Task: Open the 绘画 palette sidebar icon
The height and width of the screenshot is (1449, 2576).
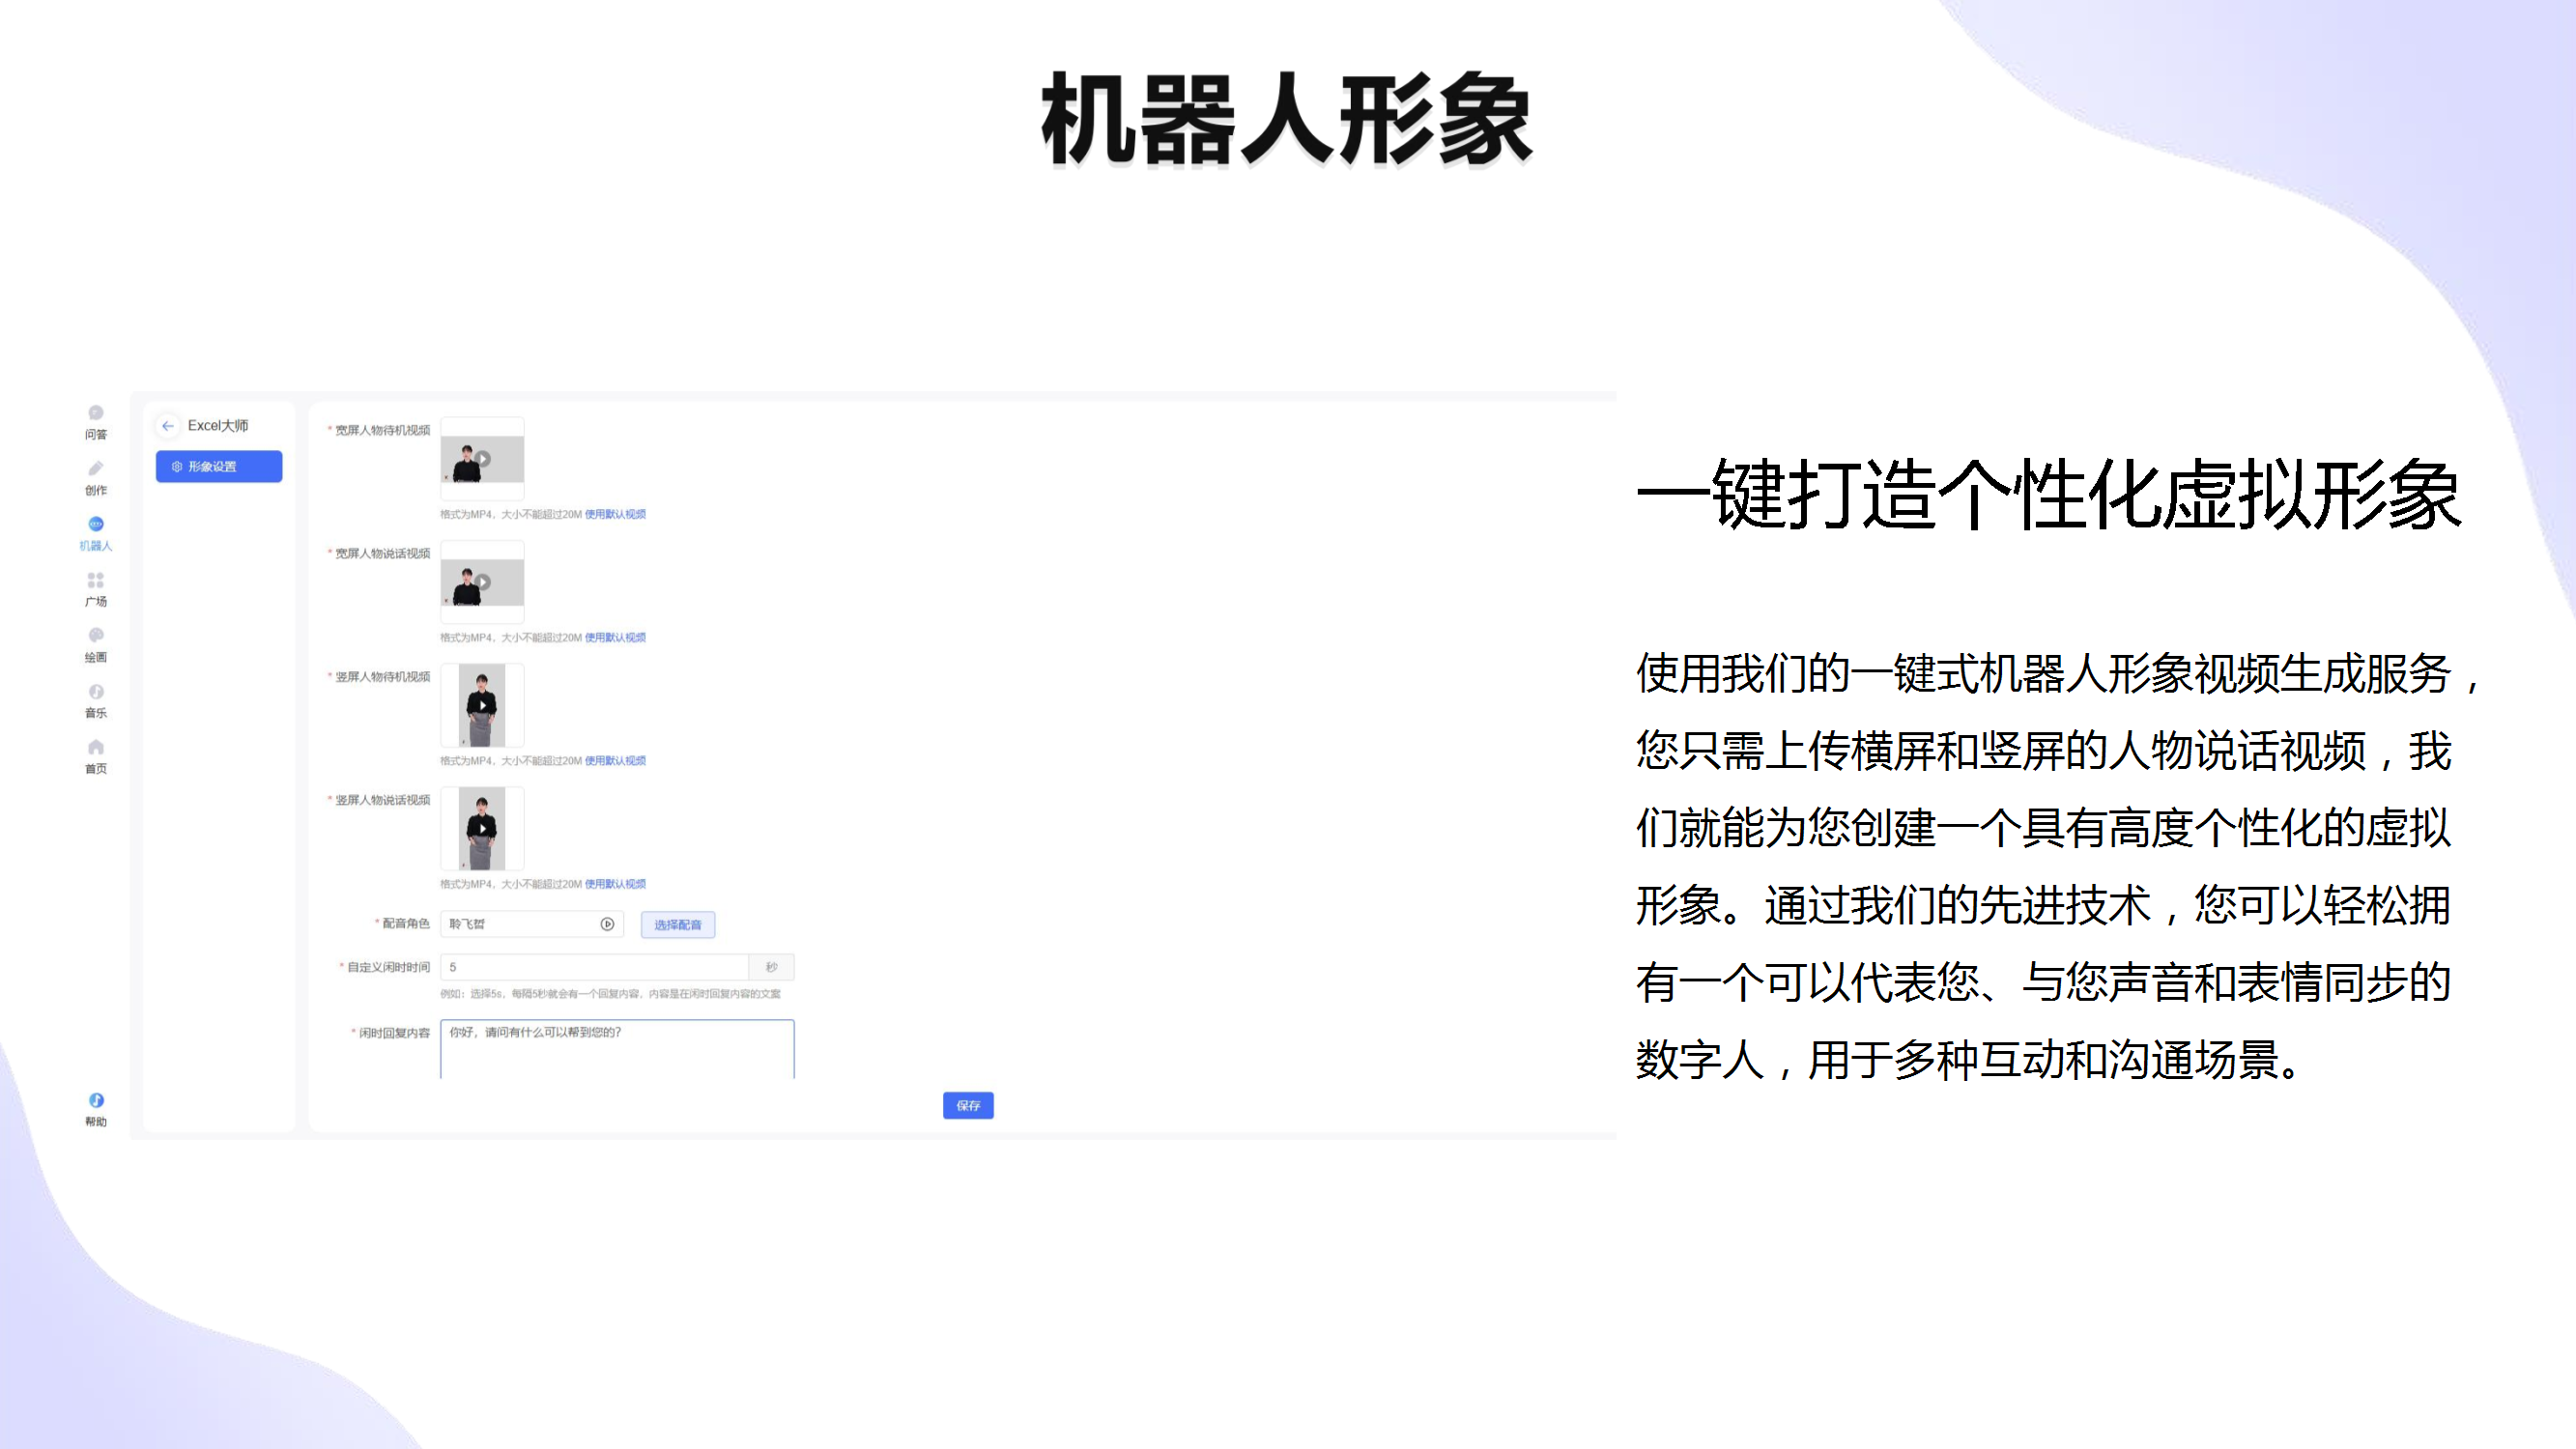Action: pos(96,644)
